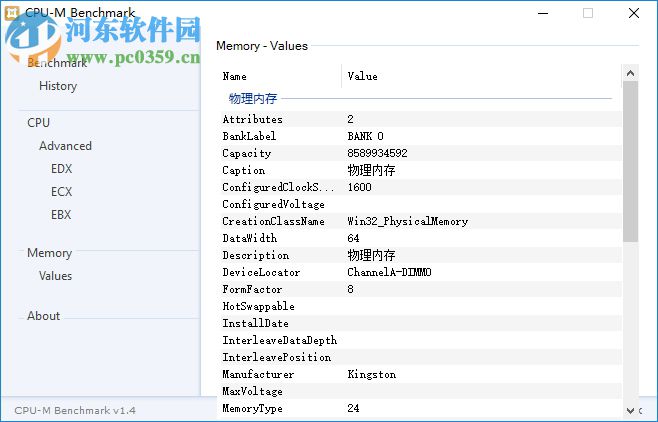Select the DeviceLocator row

421,272
